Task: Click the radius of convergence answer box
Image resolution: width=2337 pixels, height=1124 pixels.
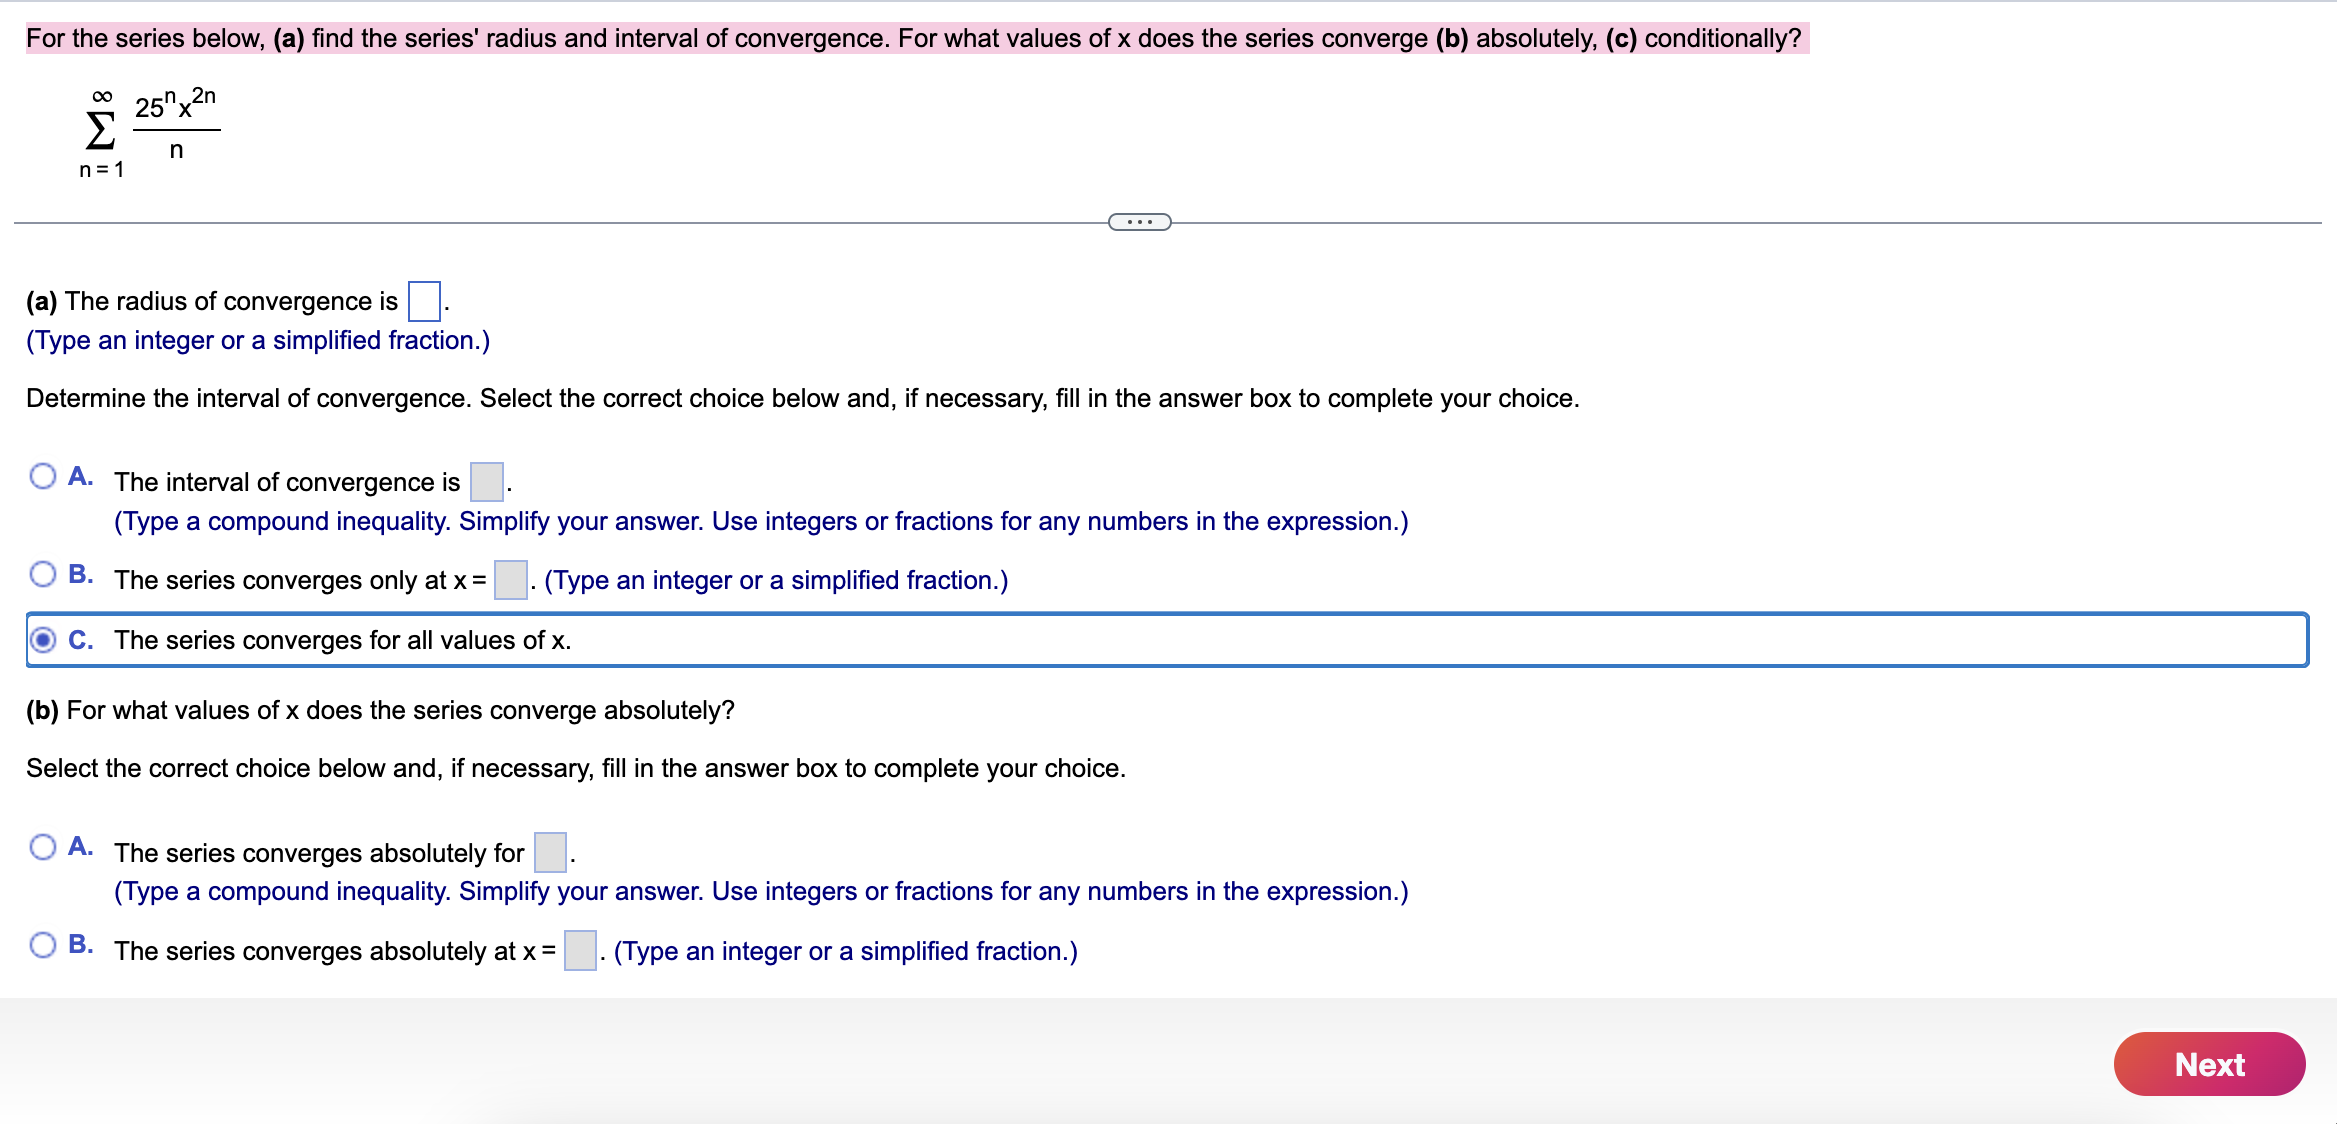Action: click(x=425, y=301)
